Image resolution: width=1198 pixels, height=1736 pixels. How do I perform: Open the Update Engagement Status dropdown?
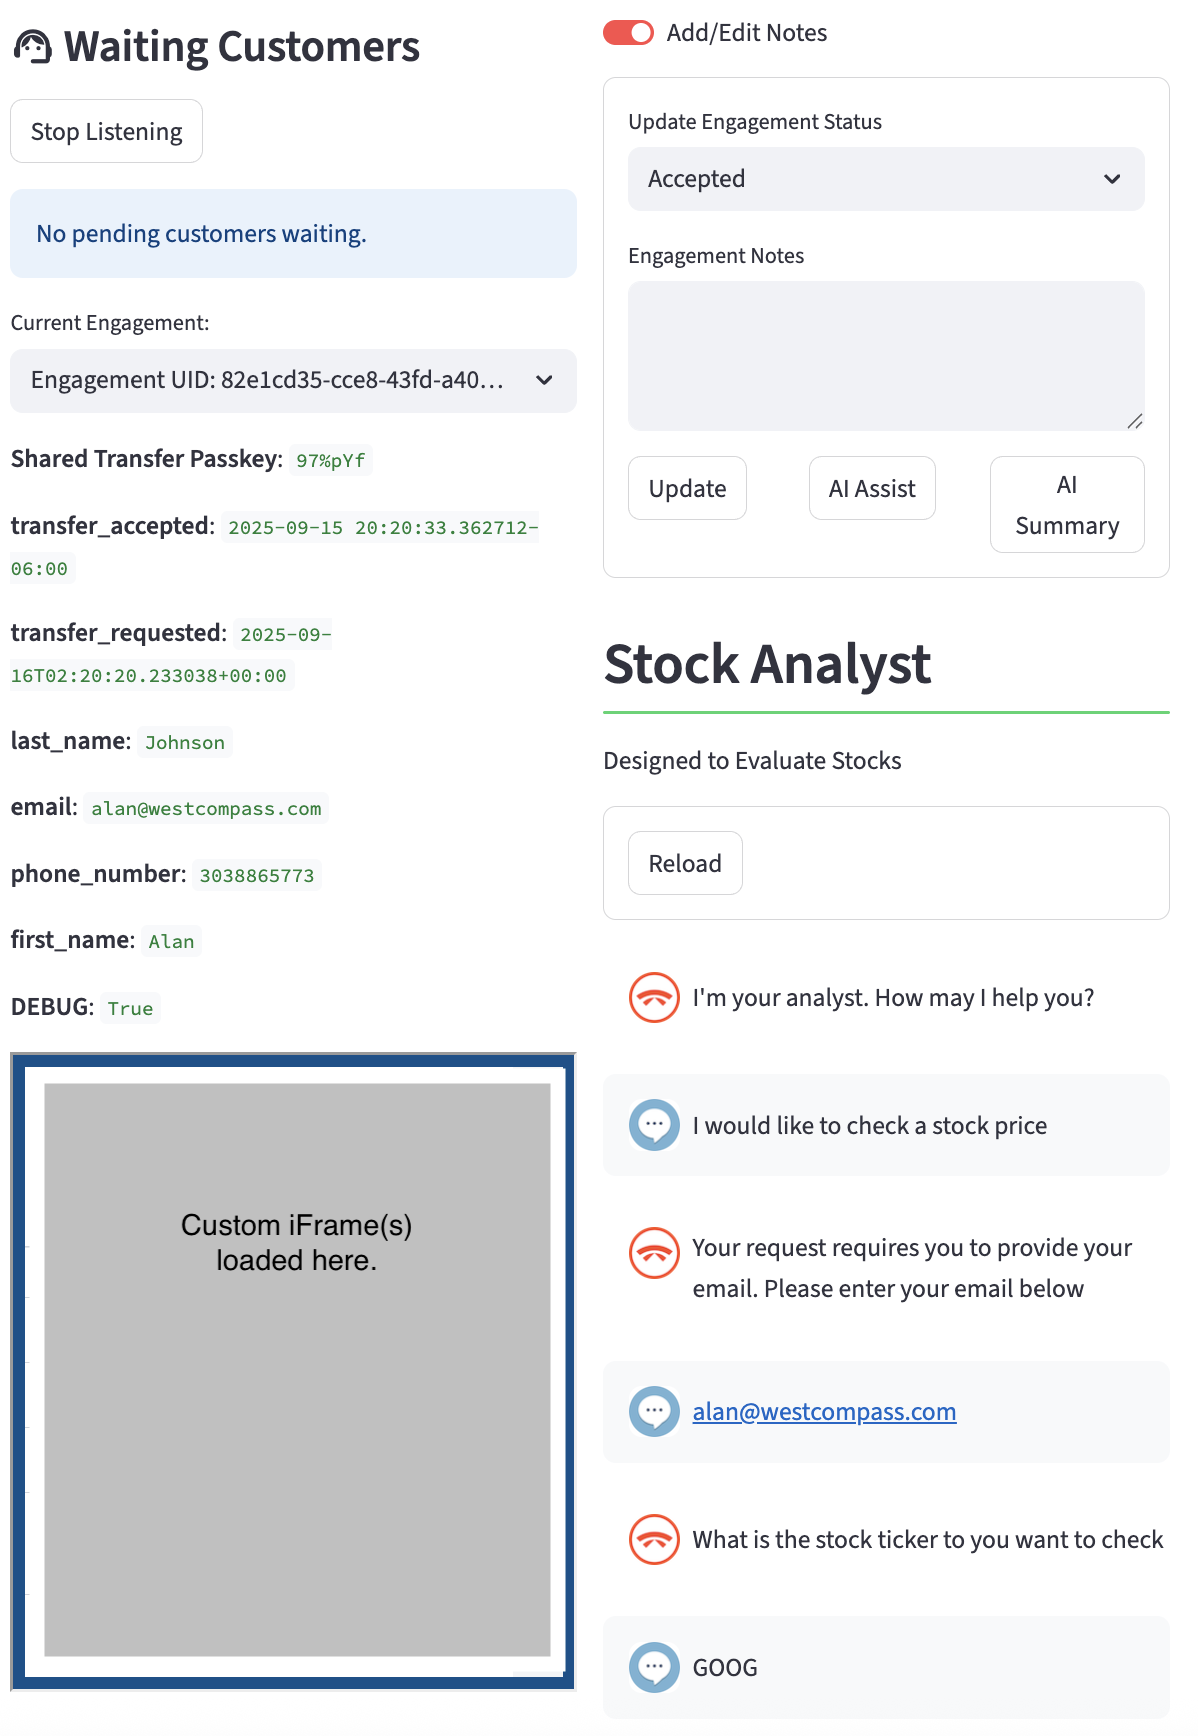885,179
